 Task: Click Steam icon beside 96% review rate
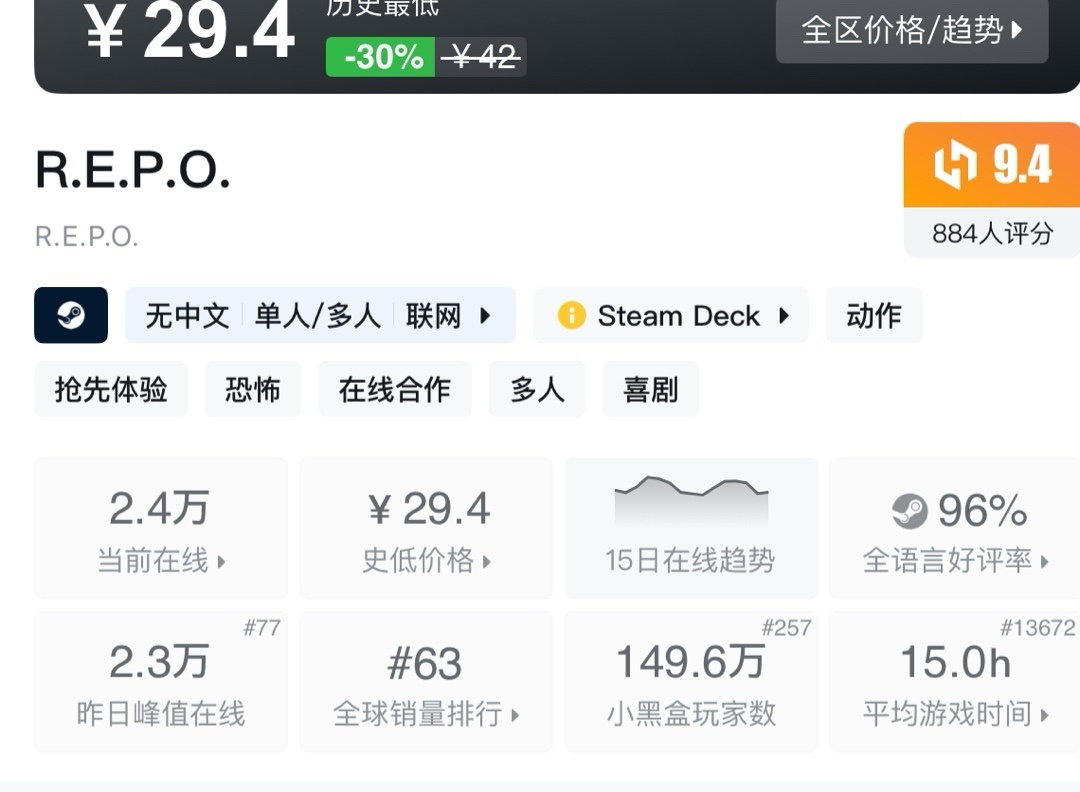(909, 512)
